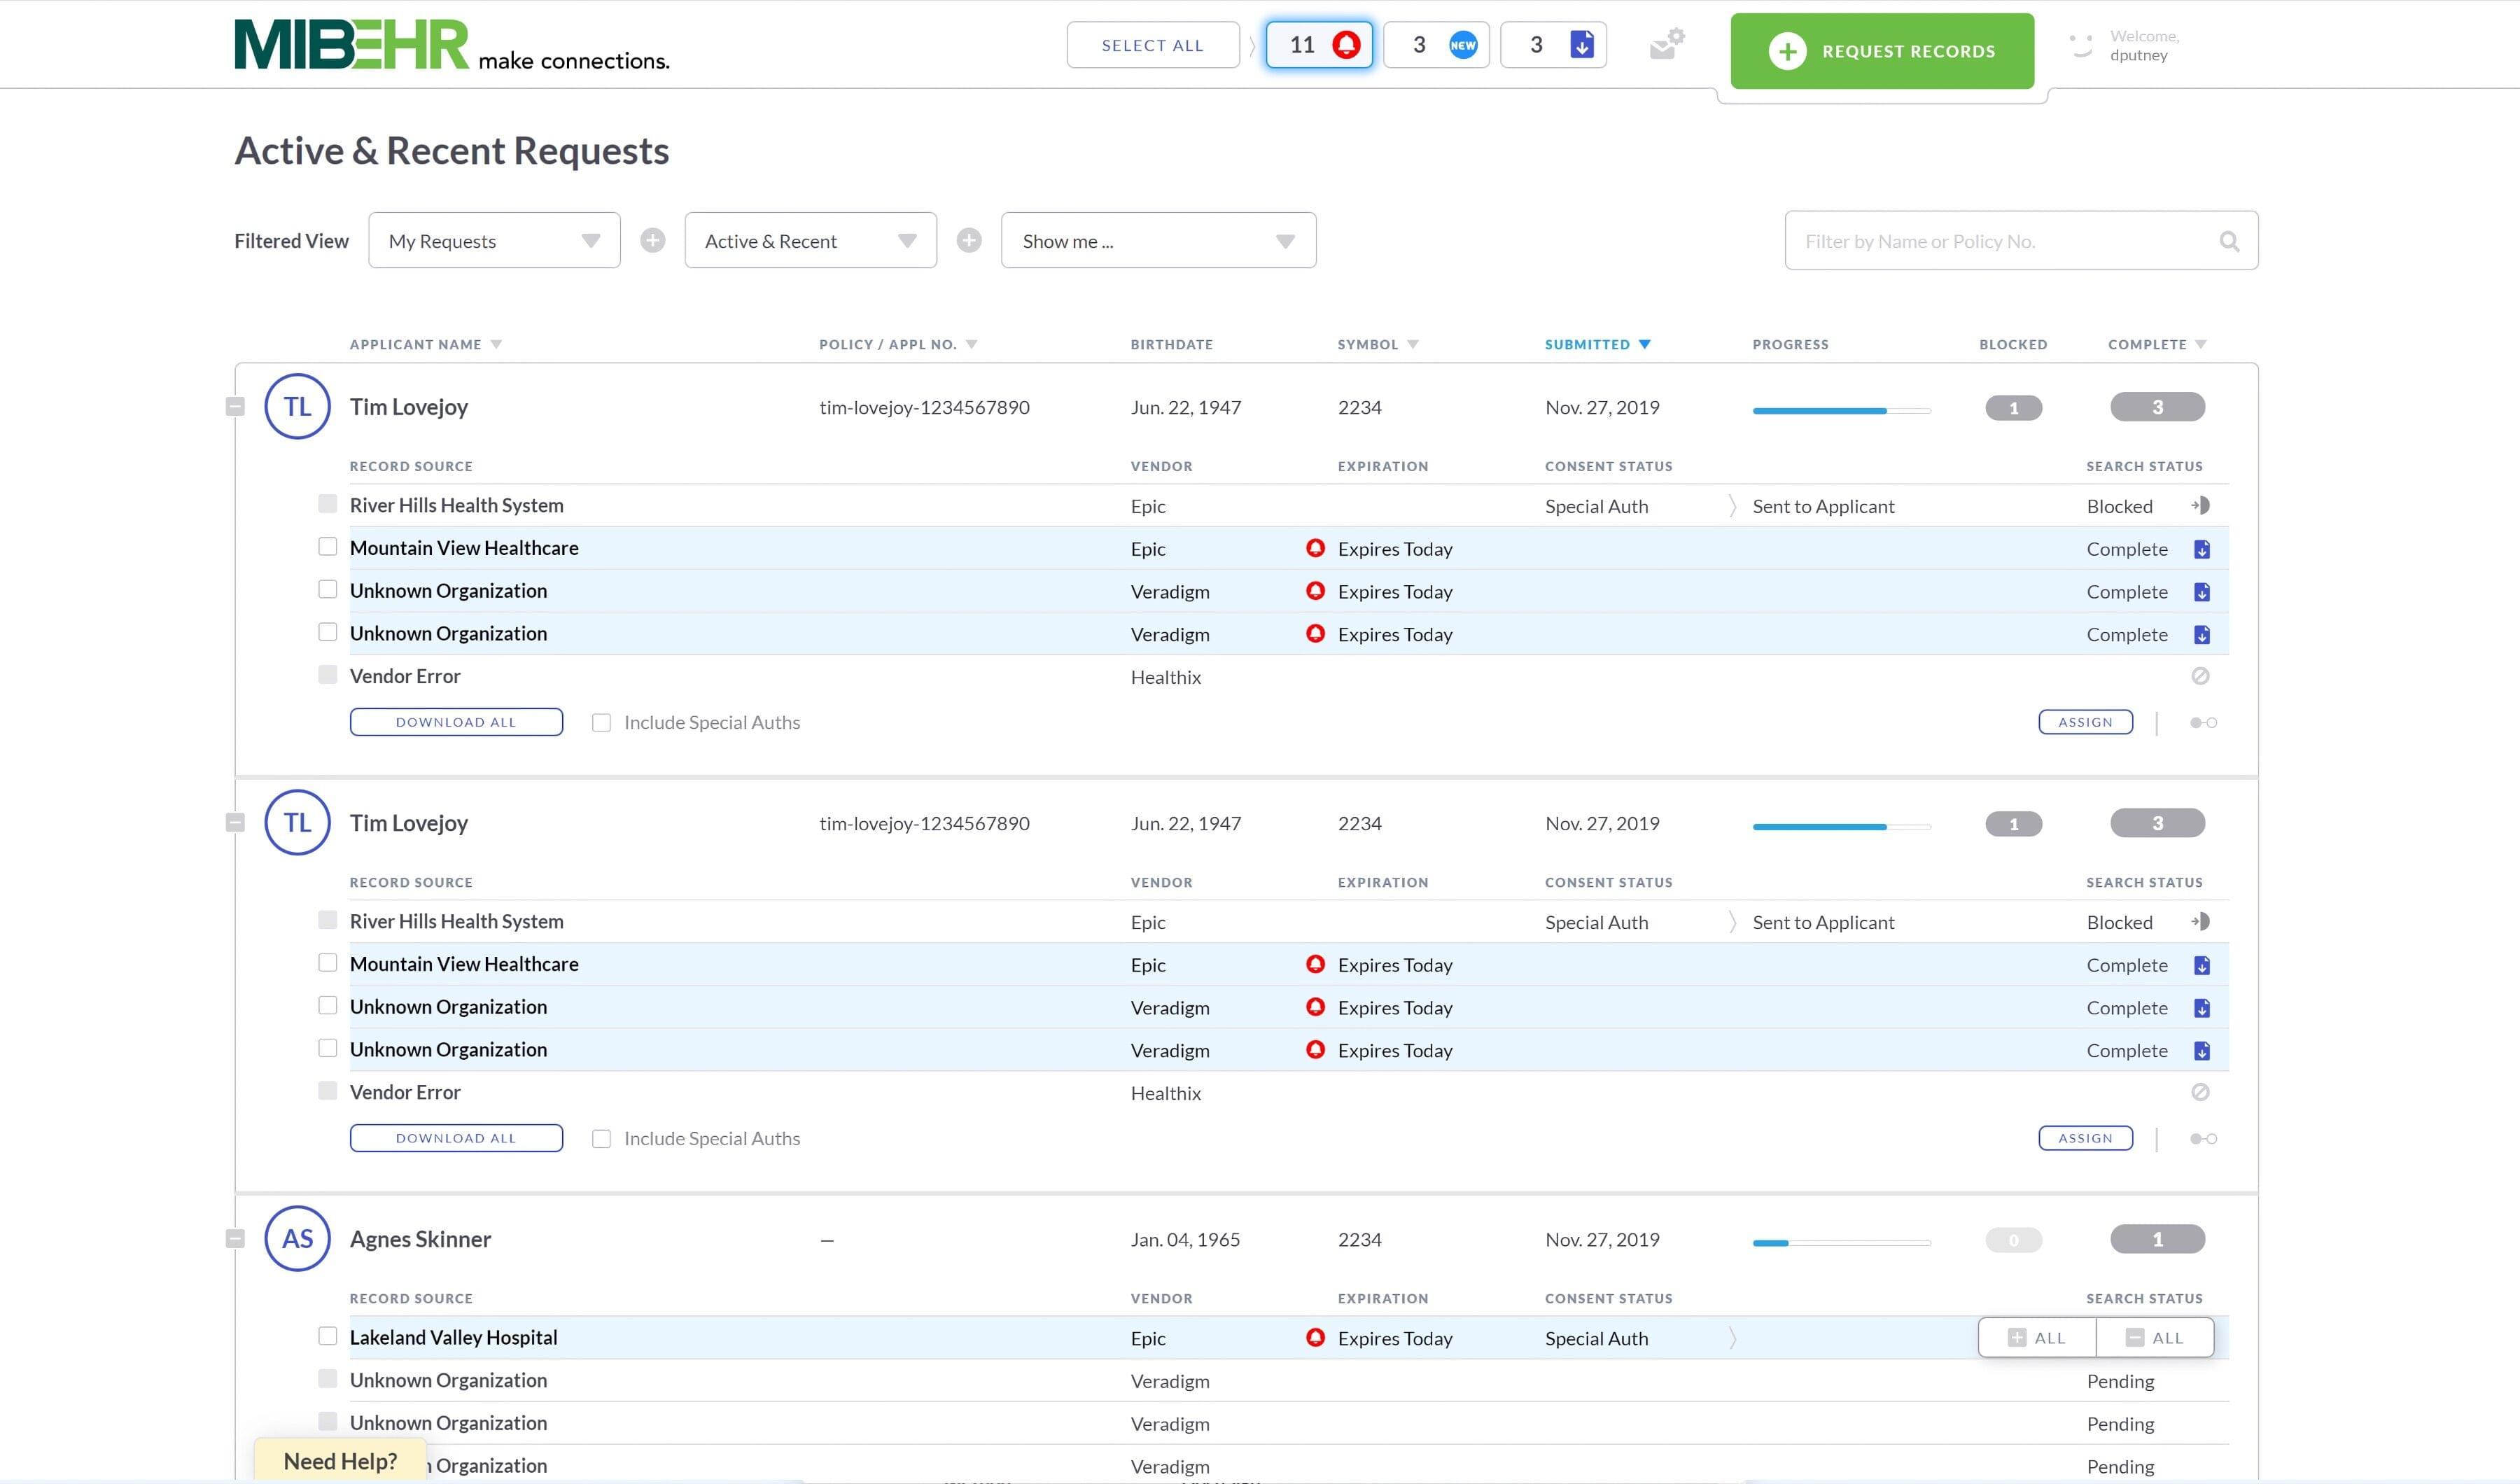Click the AS avatar for Agnes Skinner

[297, 1239]
